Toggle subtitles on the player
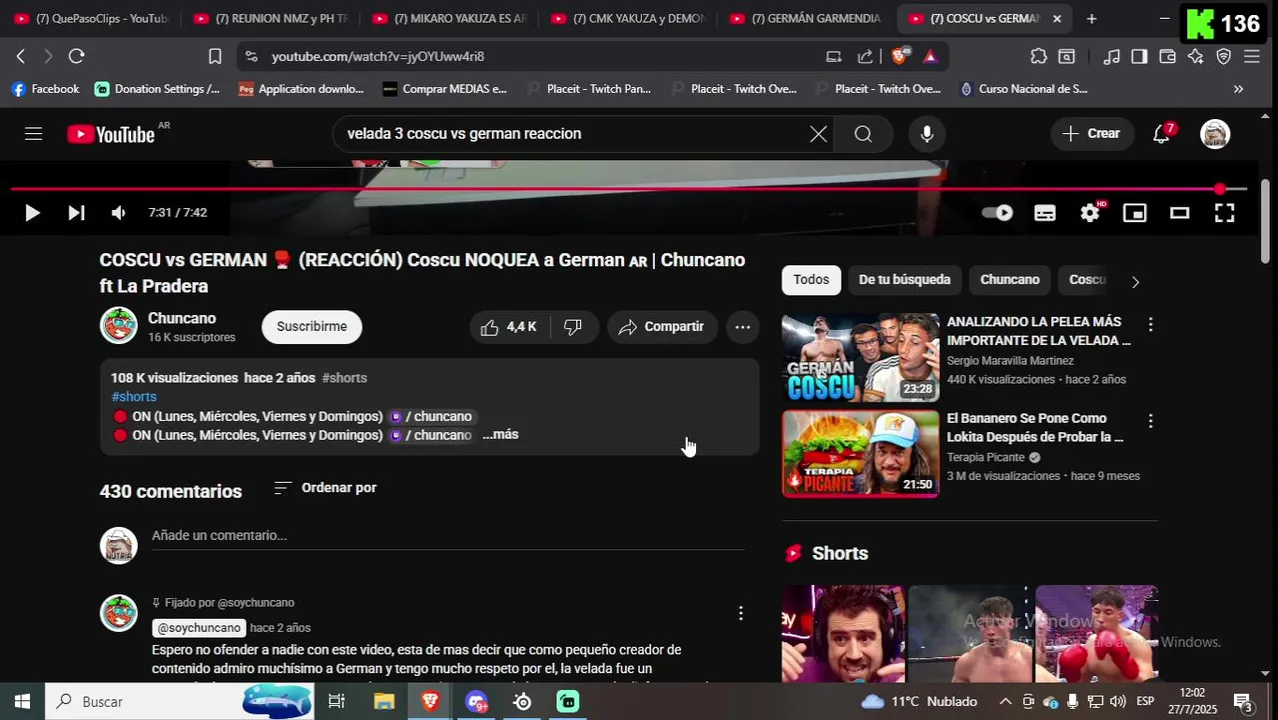This screenshot has height=720, width=1278. pyautogui.click(x=1045, y=213)
